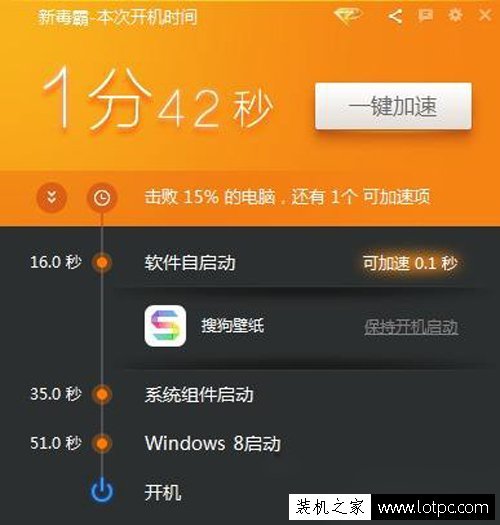
Task: Select the 搜狗壁纸 startup item name
Action: click(232, 325)
